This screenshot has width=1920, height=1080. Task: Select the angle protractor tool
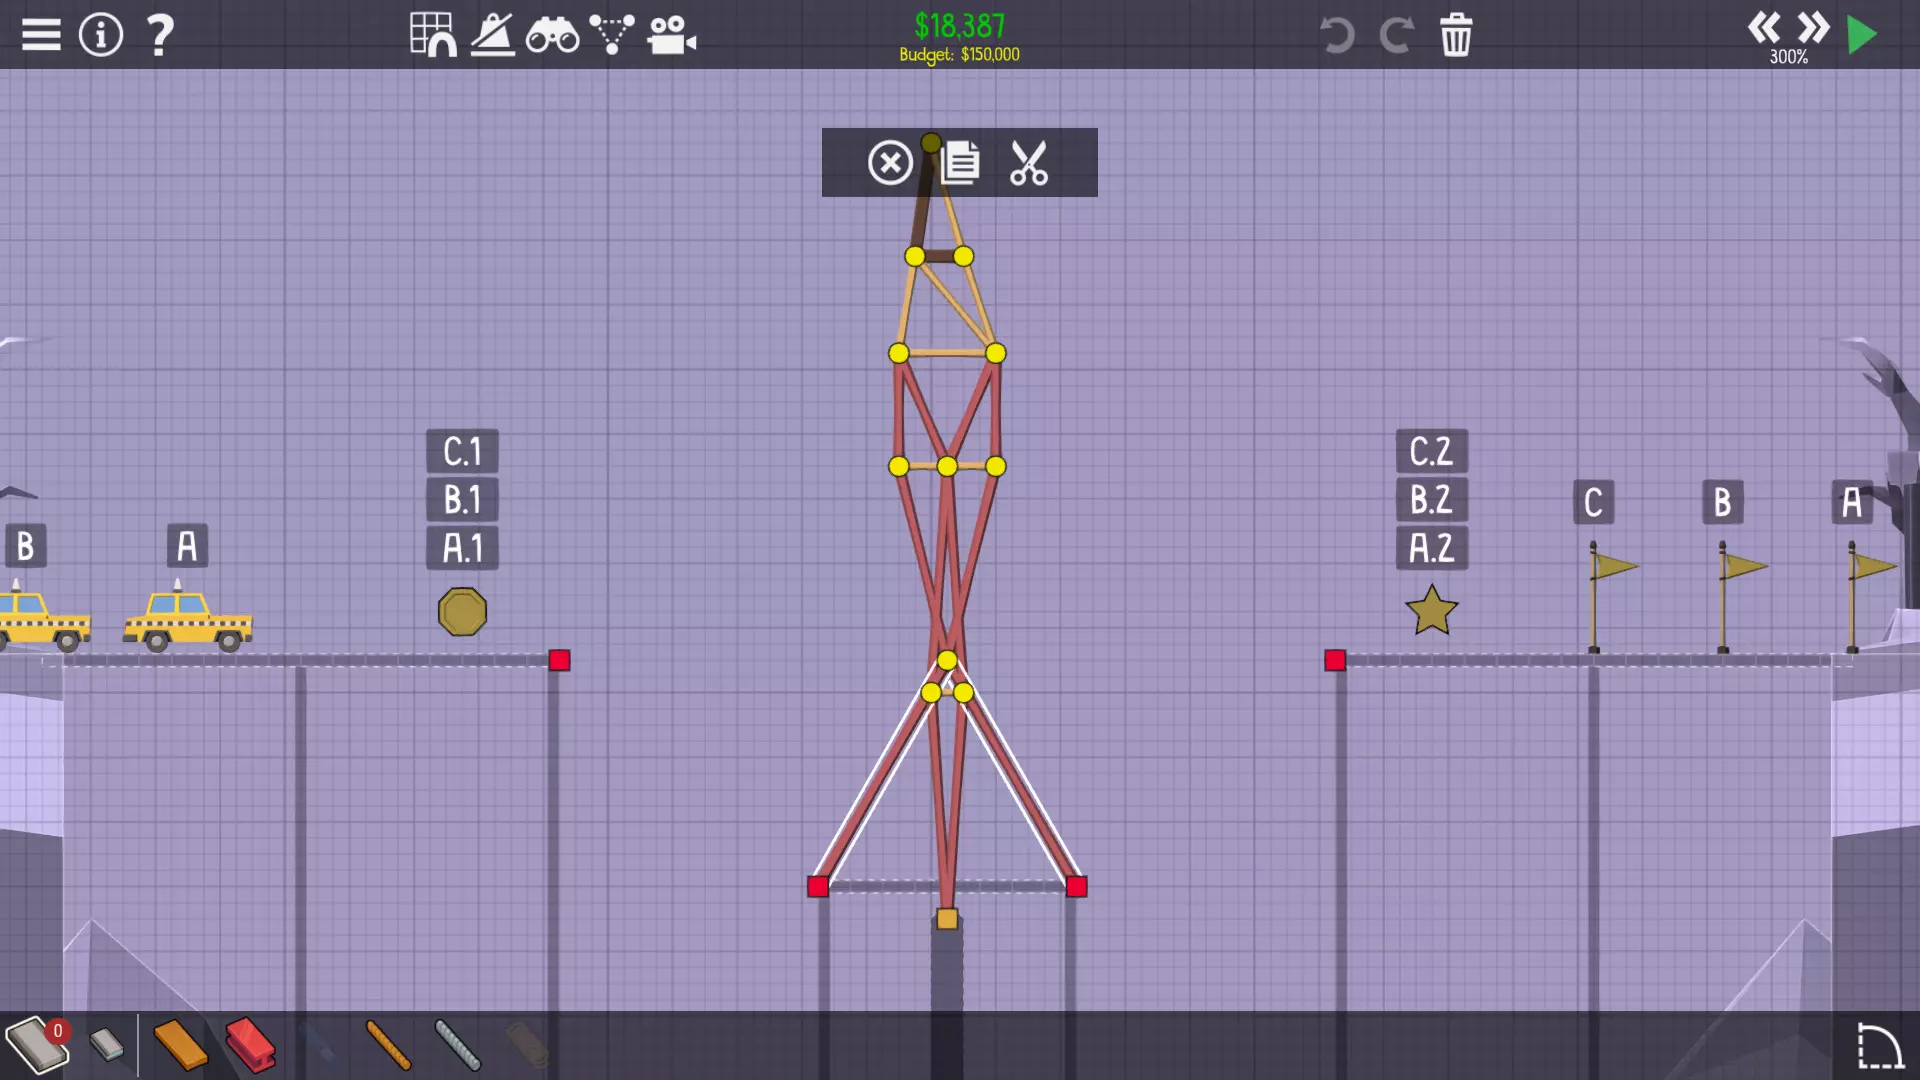(x=493, y=35)
